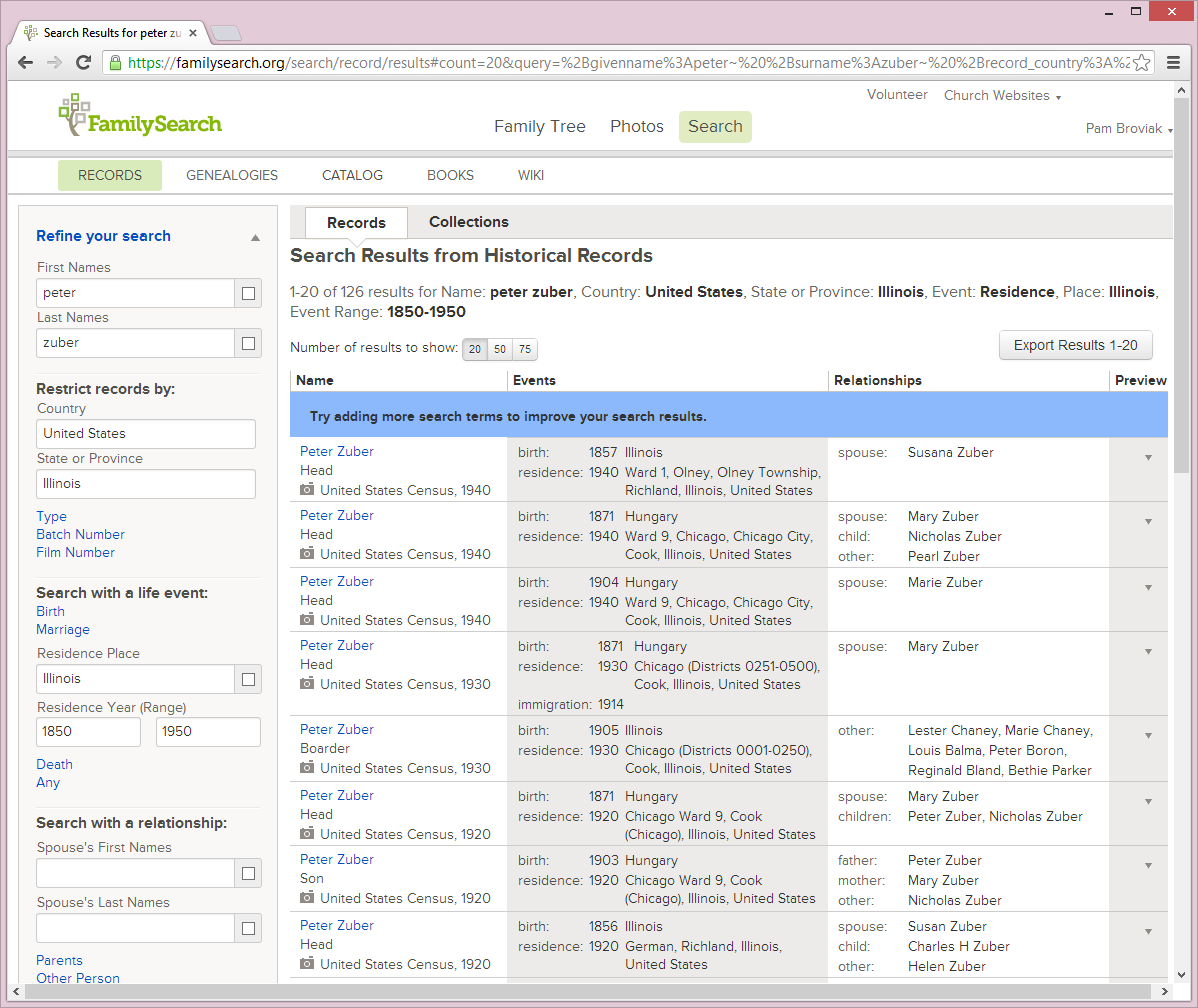
Task: Click camera icon for Boarder 1930 census record
Action: point(307,767)
